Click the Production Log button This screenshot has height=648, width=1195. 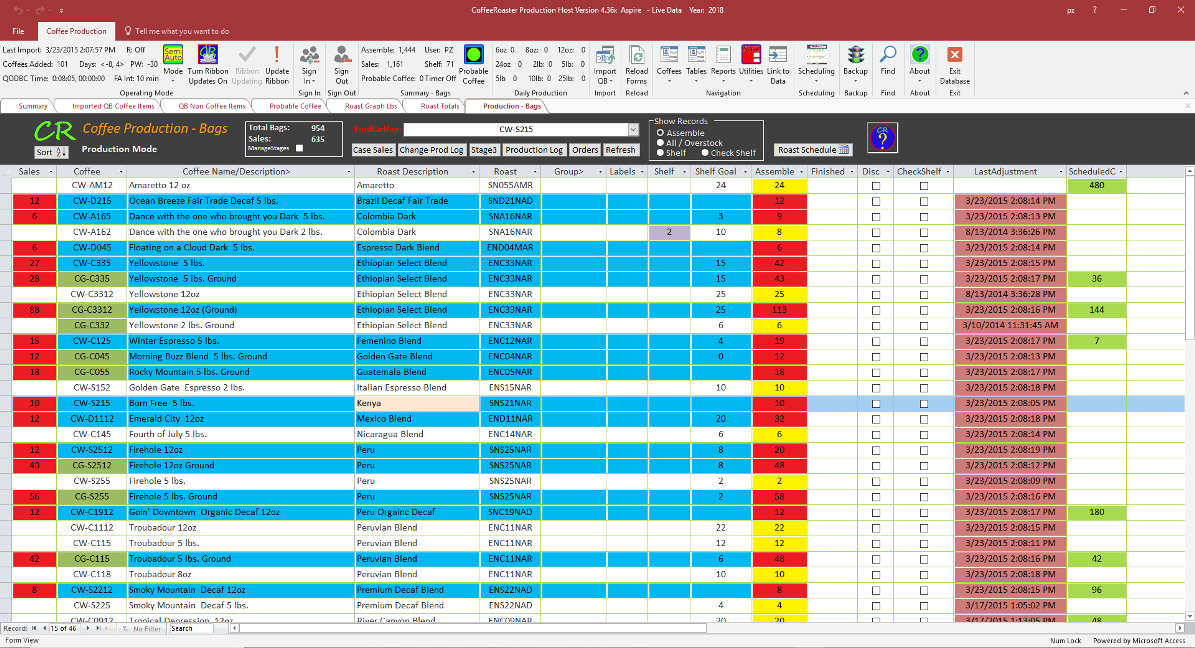[533, 150]
